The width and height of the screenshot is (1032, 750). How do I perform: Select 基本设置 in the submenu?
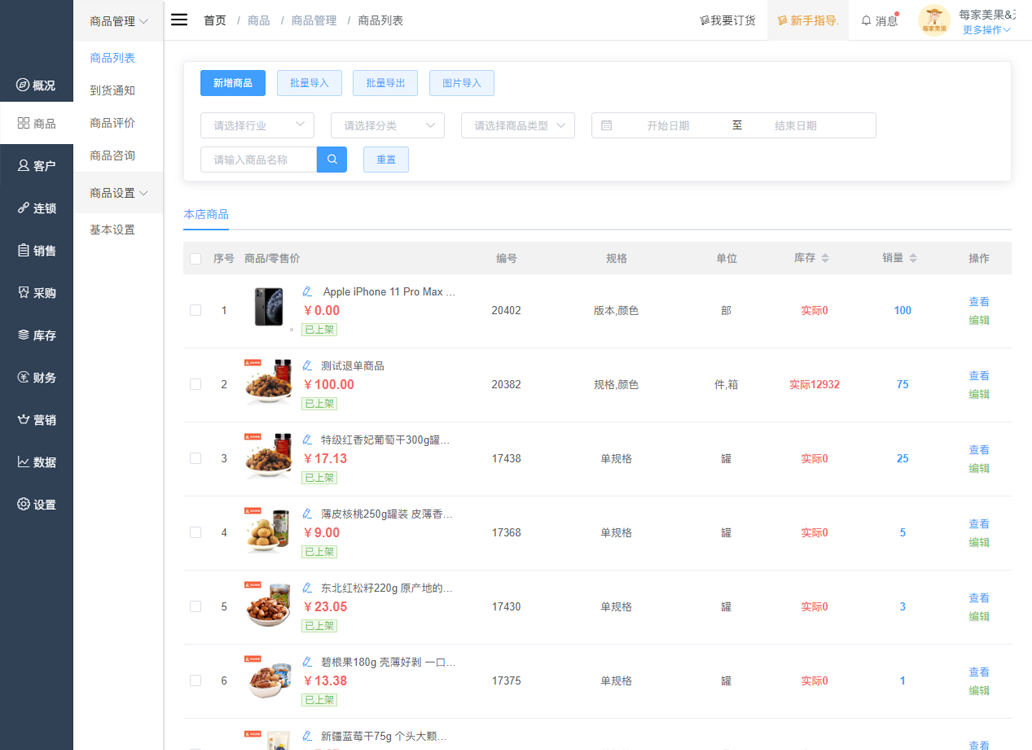tap(113, 230)
